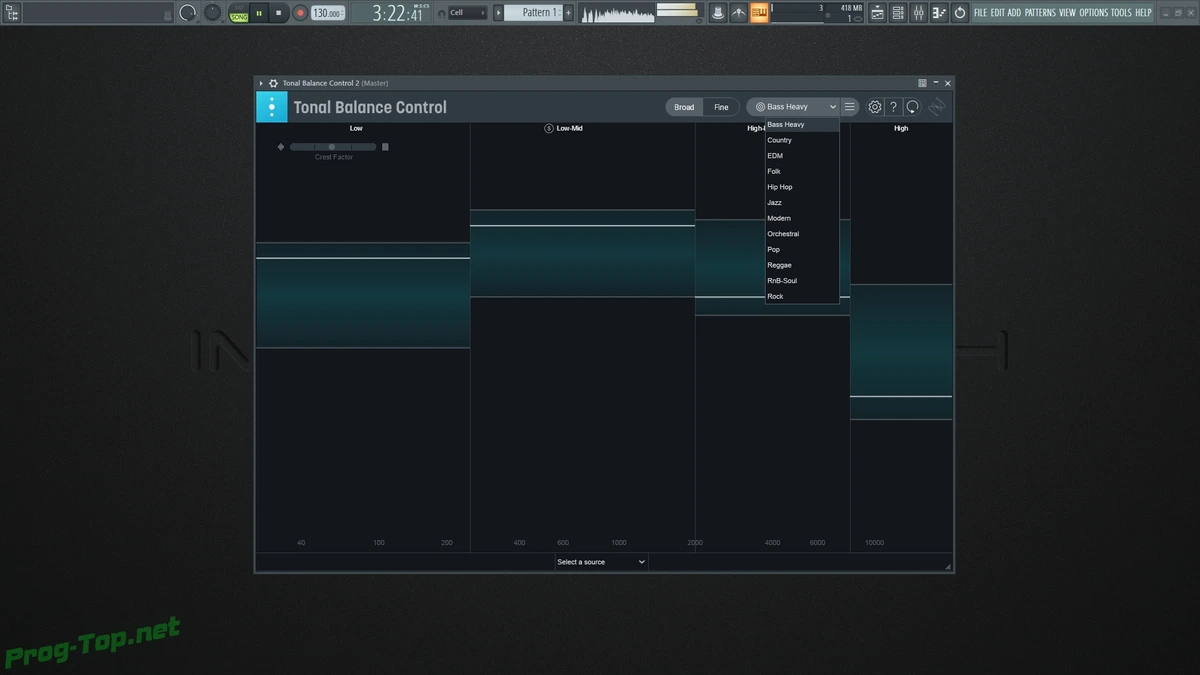1200x675 pixels.
Task: Open the FILE menu
Action: (980, 13)
